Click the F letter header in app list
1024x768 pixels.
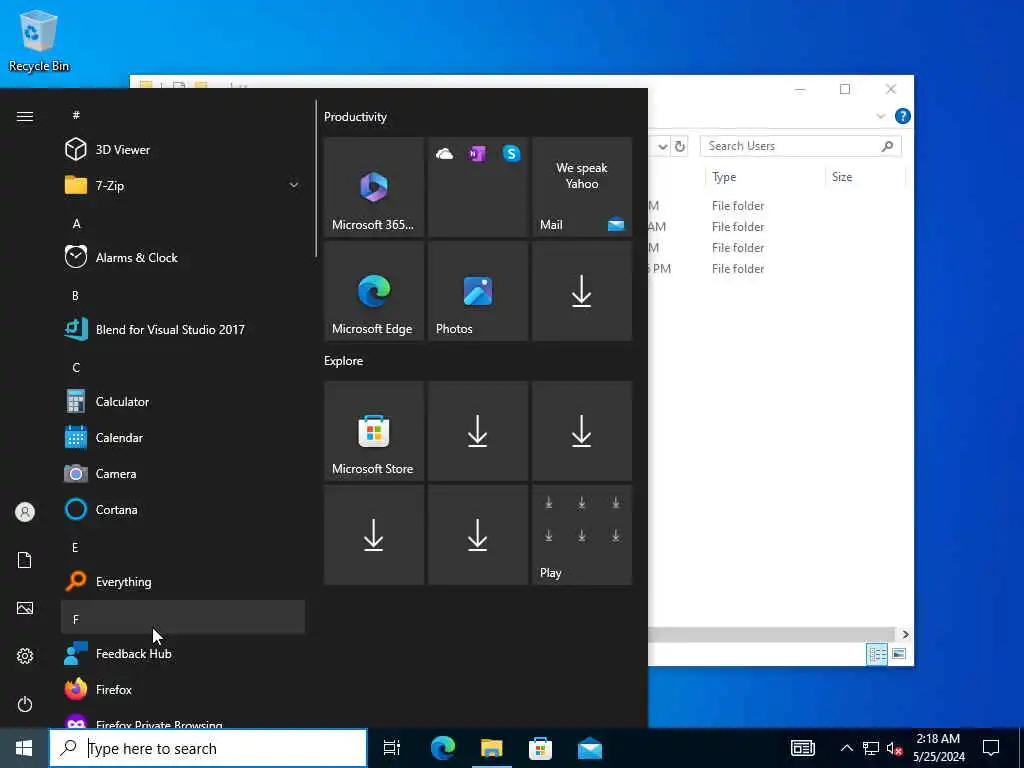pyautogui.click(x=183, y=617)
